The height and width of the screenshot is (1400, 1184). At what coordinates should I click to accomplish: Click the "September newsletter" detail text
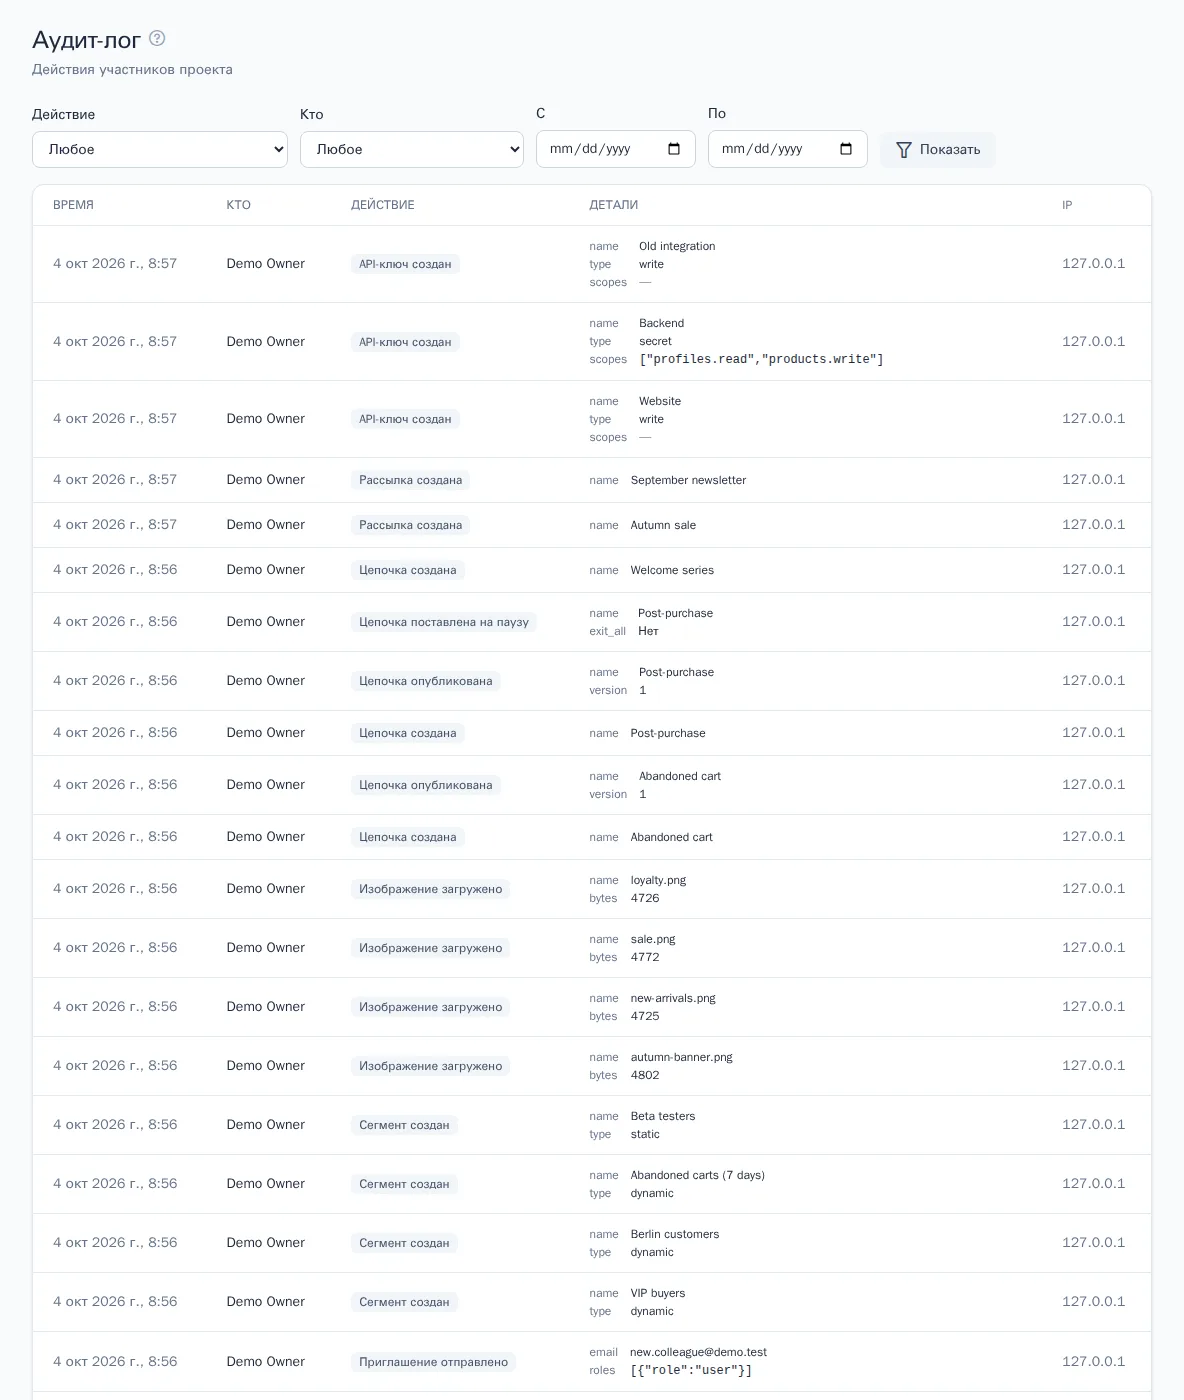688,480
